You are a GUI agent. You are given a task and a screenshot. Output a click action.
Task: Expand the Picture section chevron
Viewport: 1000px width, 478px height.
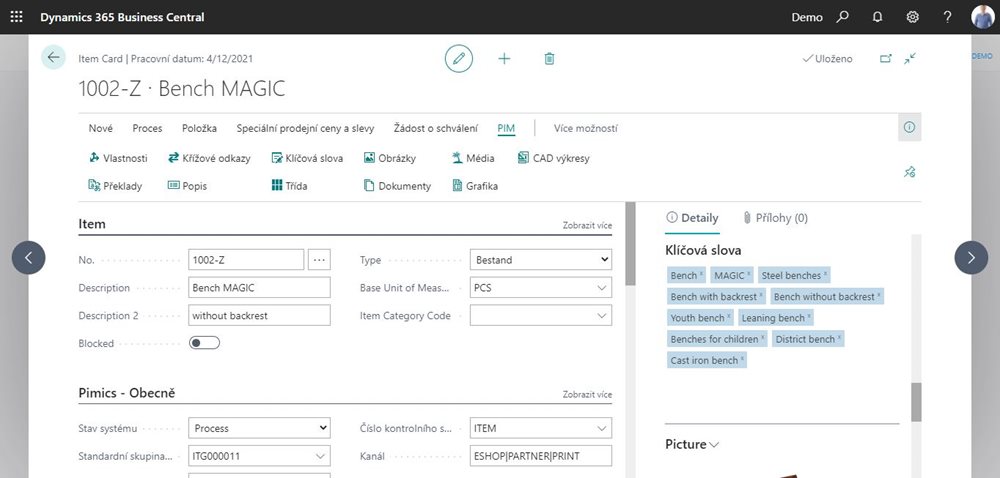[x=714, y=444]
